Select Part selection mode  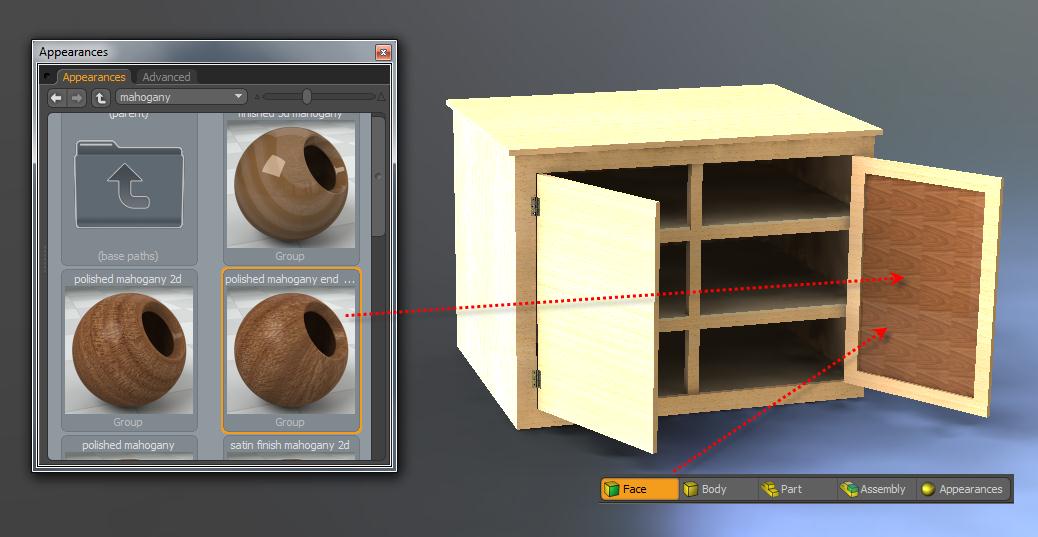point(798,489)
